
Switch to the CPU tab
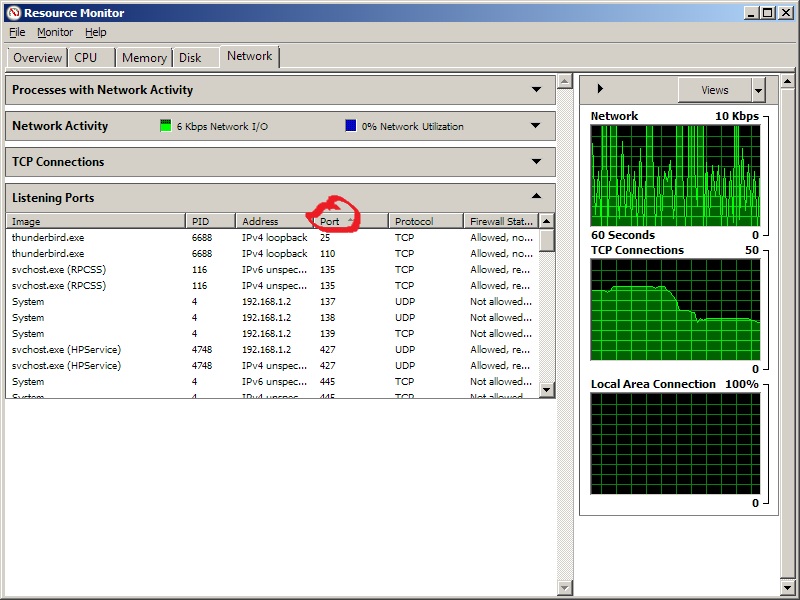pyautogui.click(x=88, y=57)
